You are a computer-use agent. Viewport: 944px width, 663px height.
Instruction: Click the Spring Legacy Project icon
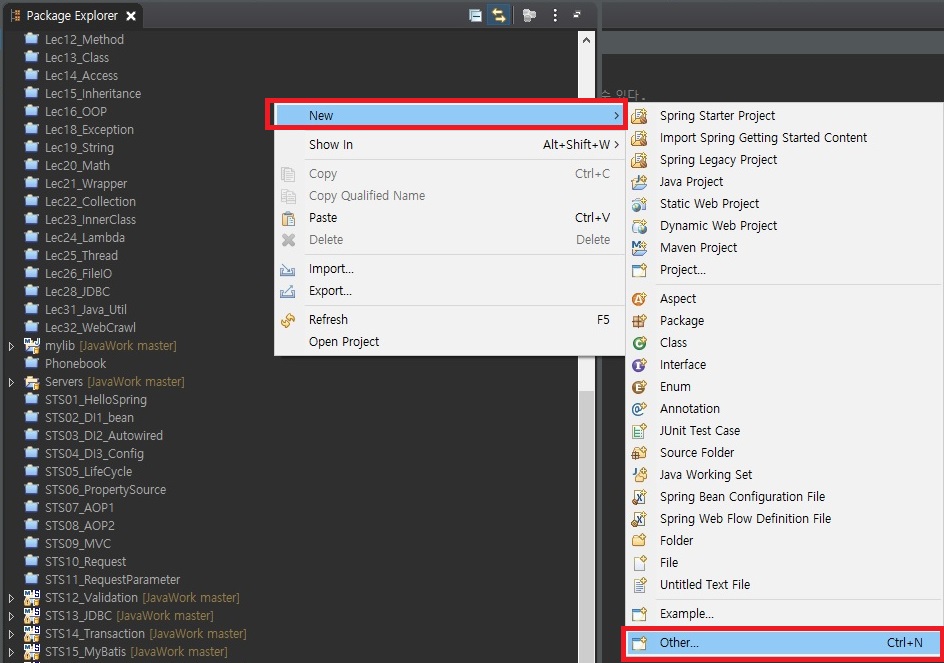tap(639, 160)
